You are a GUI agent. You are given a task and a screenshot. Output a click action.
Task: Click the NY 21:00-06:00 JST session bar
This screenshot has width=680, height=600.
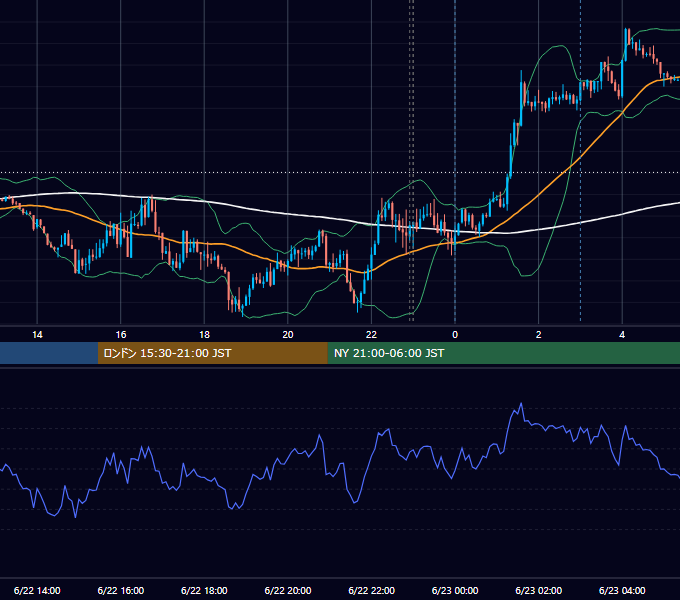(x=503, y=353)
